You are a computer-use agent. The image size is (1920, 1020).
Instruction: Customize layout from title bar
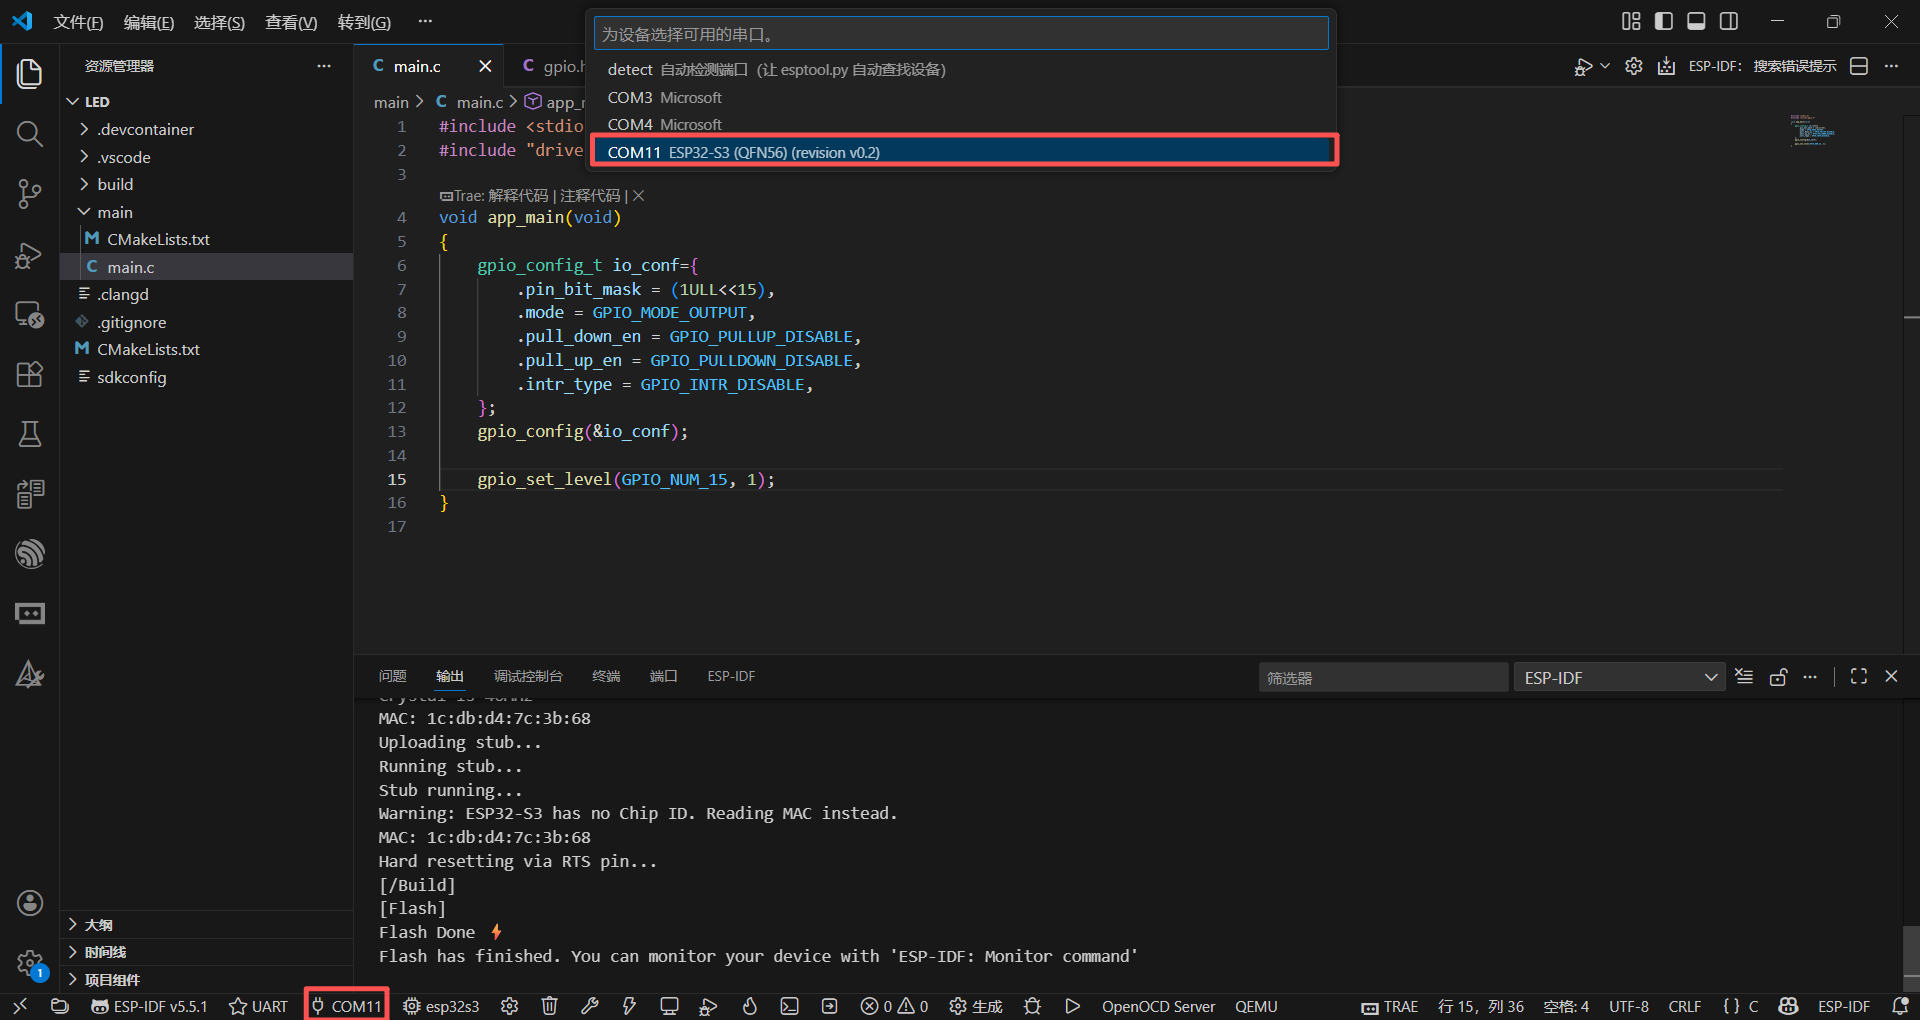click(1631, 21)
